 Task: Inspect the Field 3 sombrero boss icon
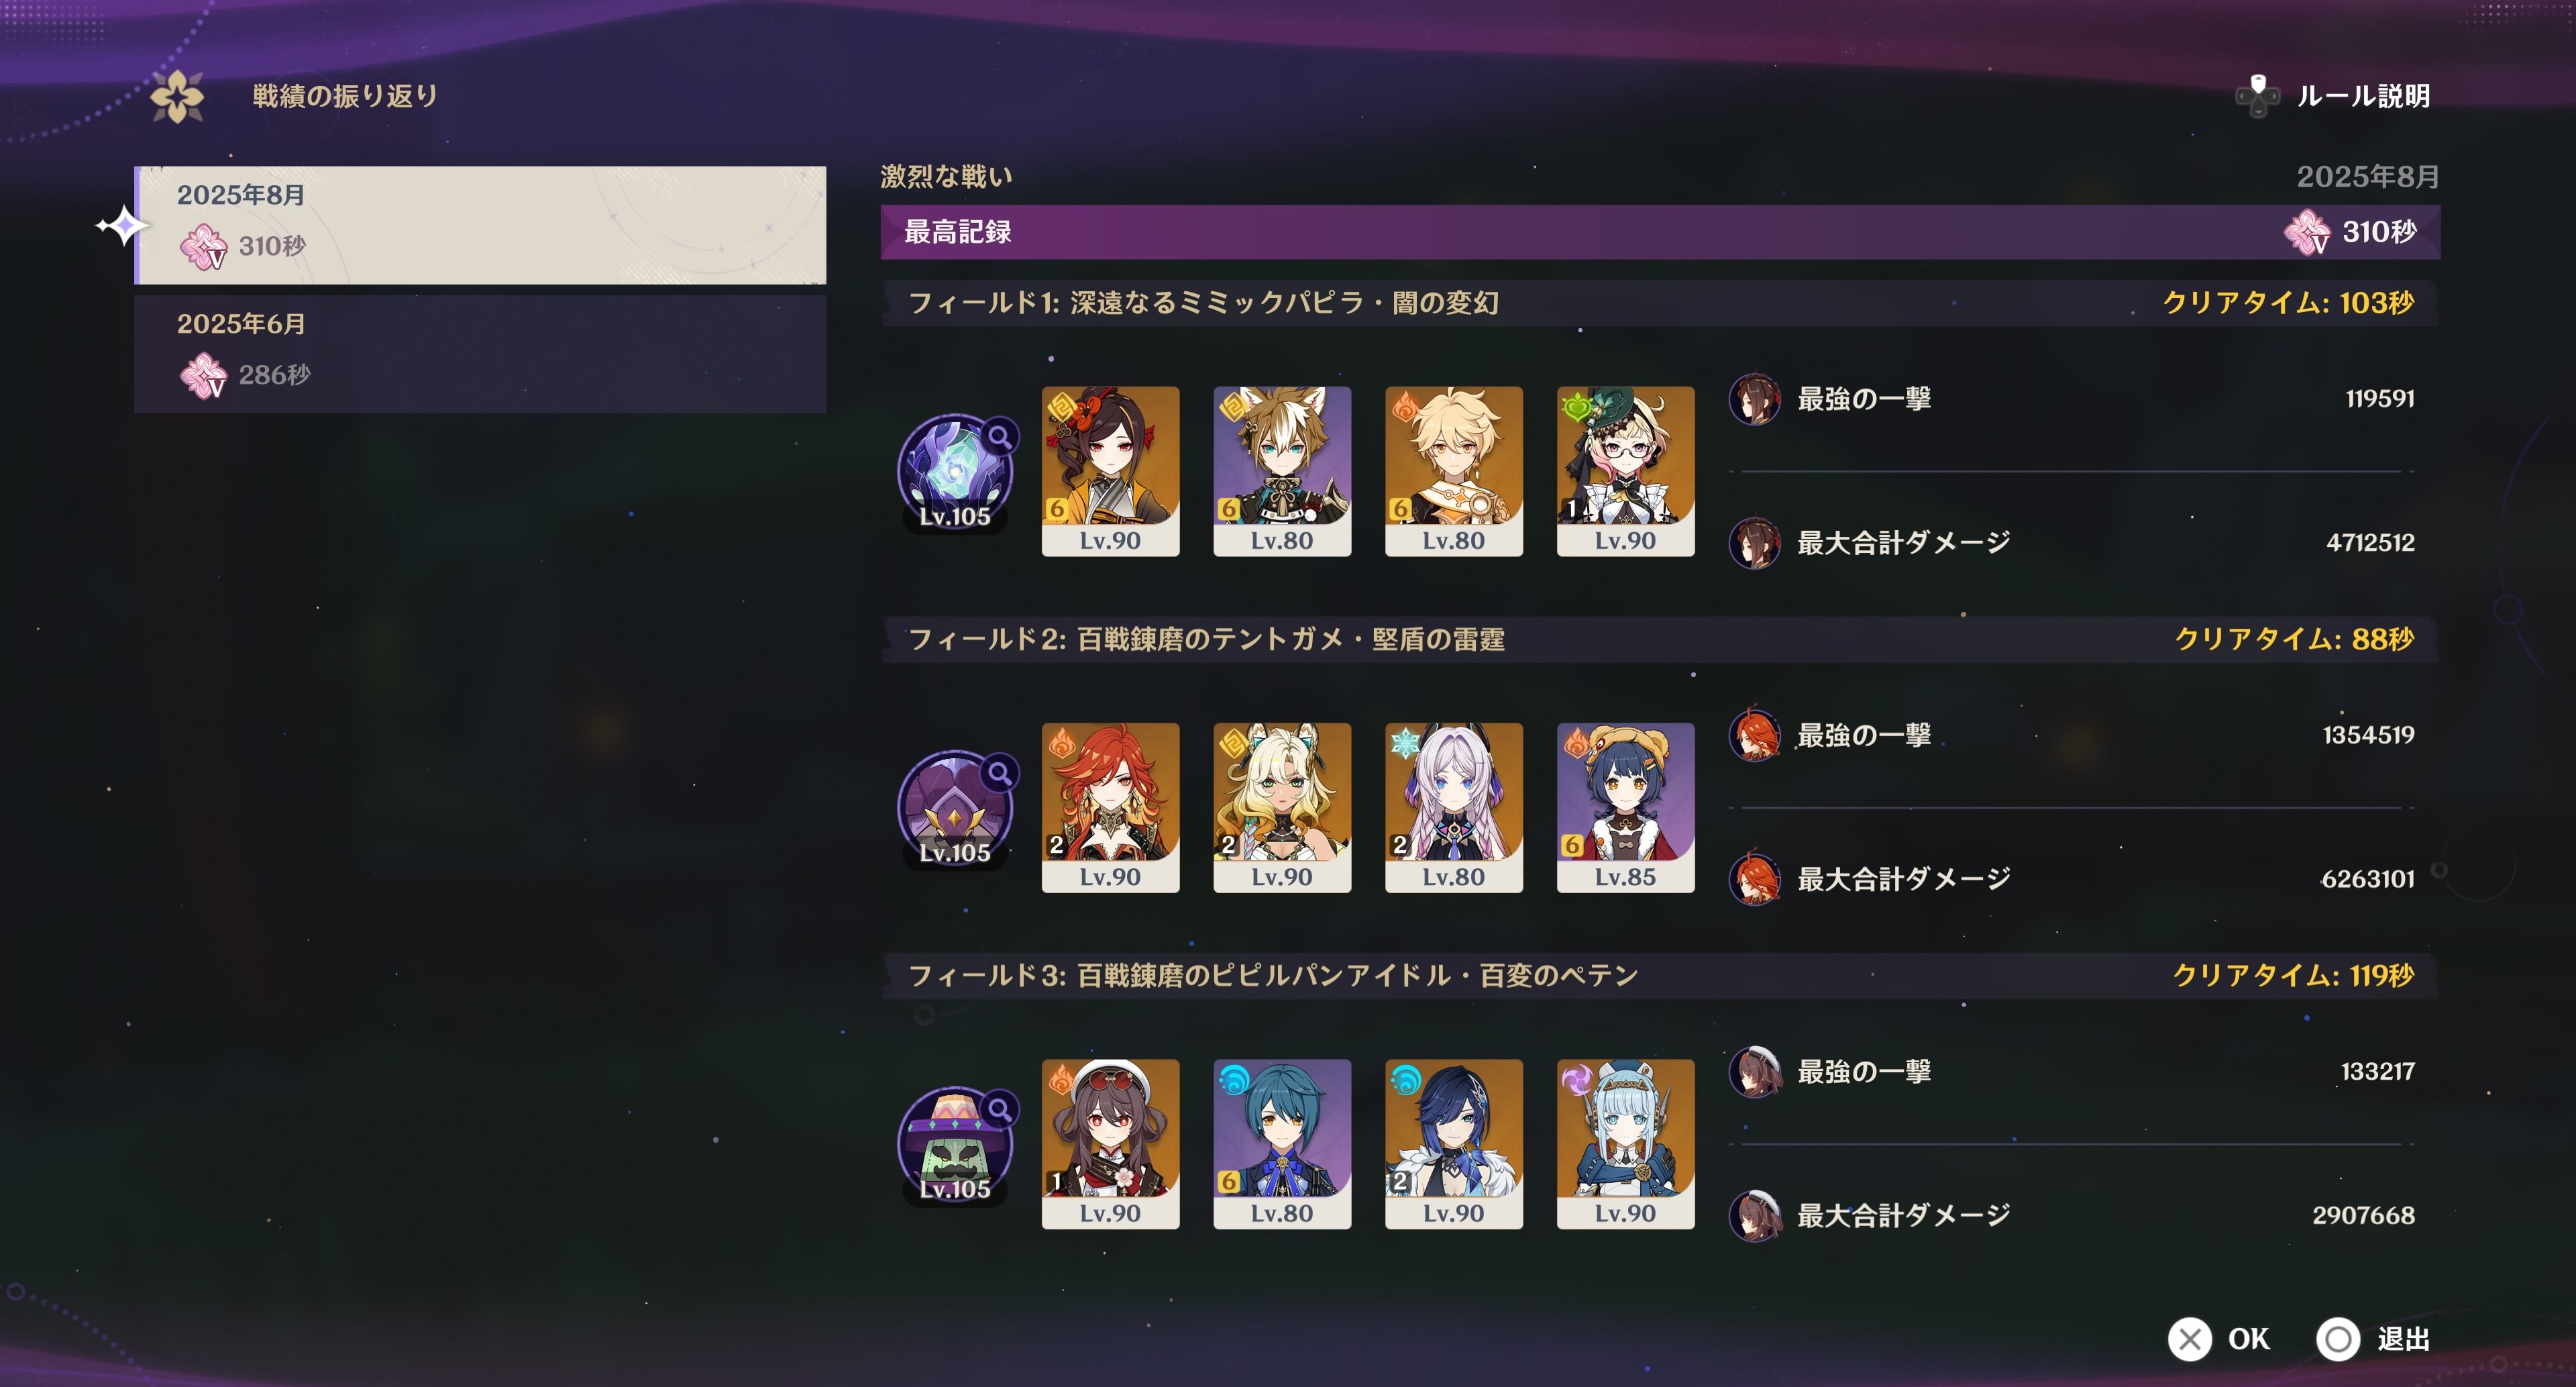(x=955, y=1144)
